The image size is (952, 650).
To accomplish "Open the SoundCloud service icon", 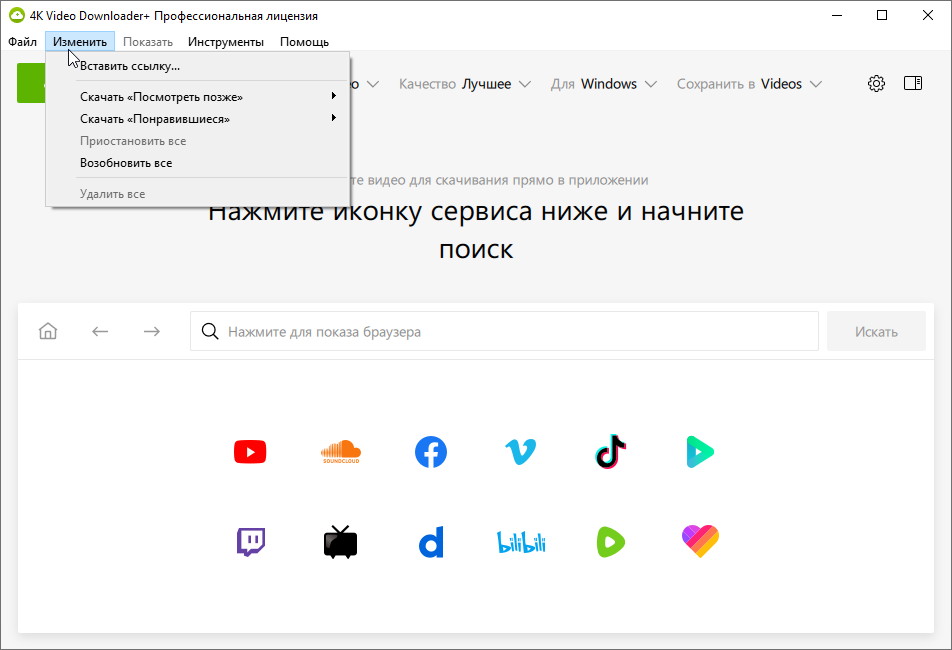I will tap(341, 452).
